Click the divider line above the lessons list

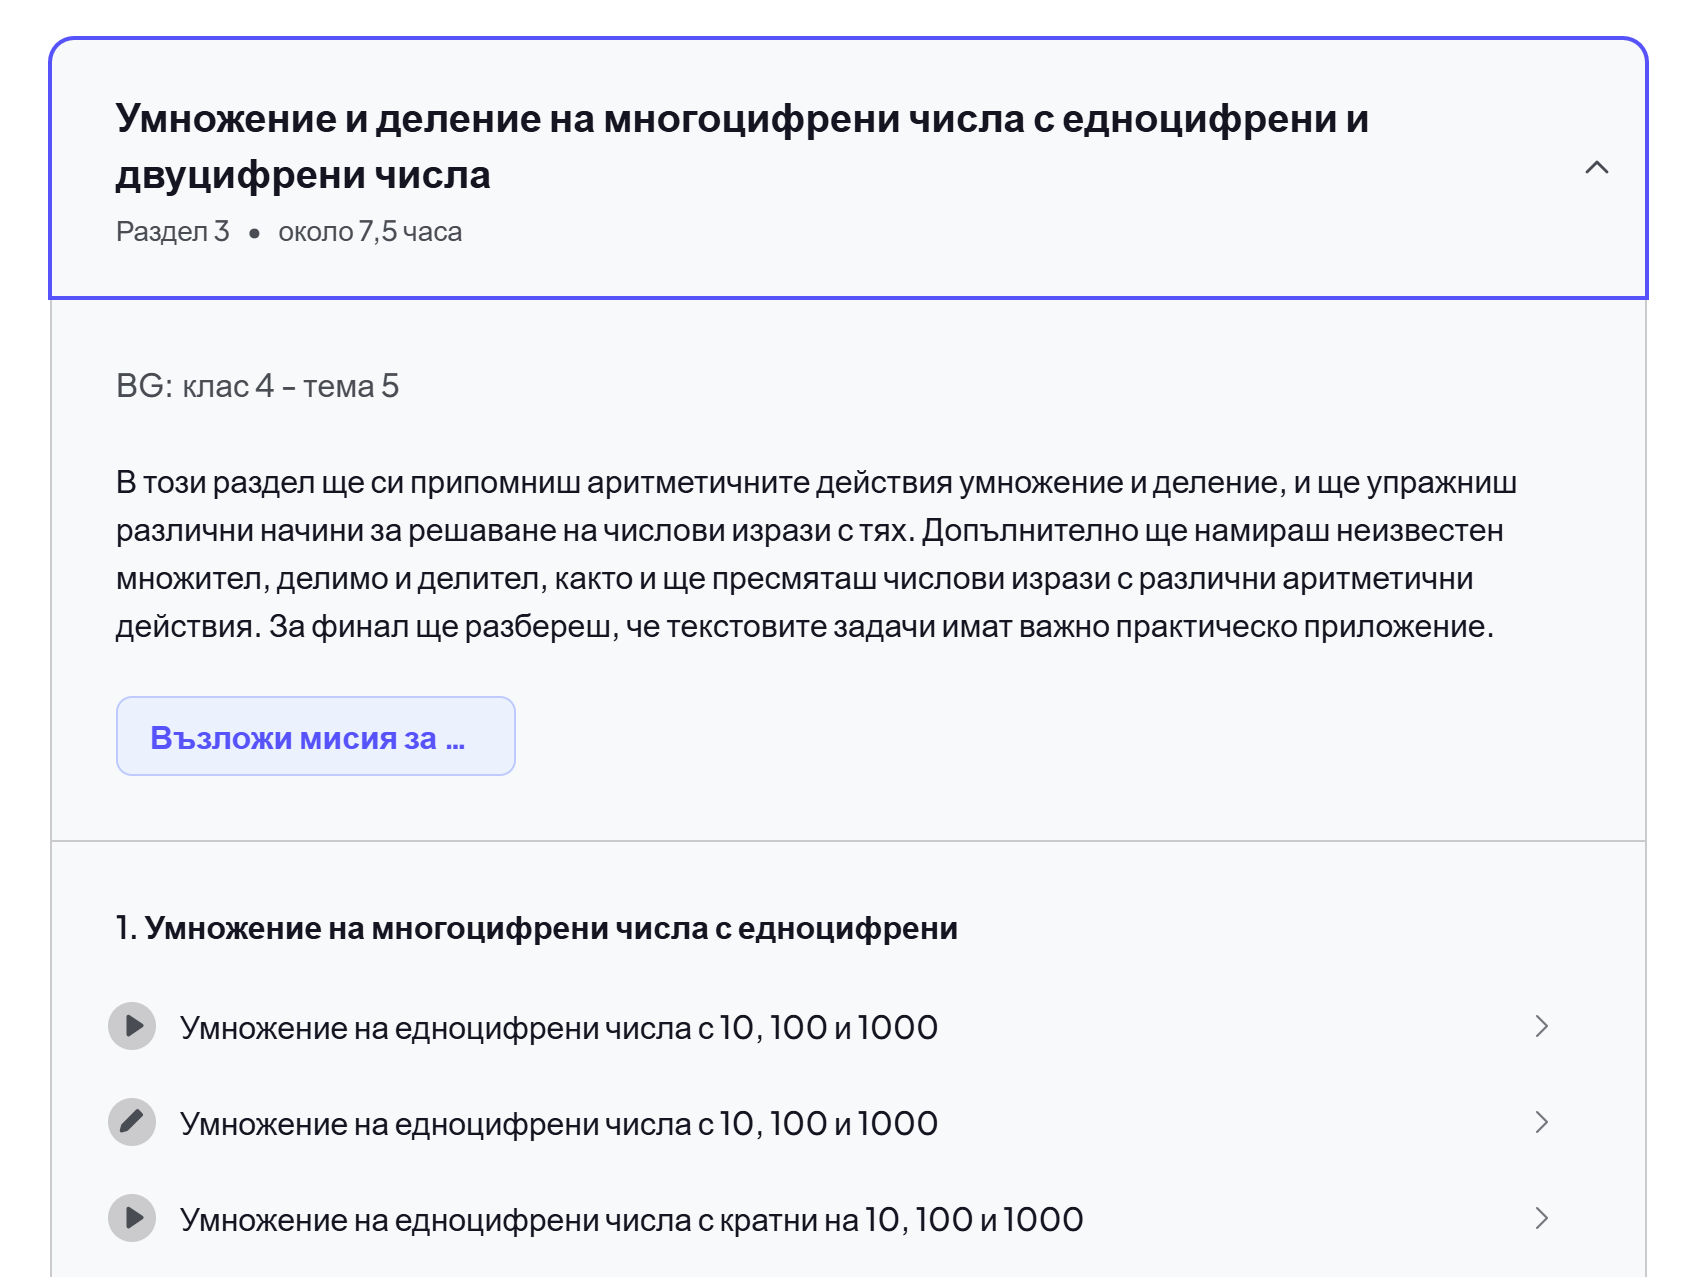coord(848,841)
